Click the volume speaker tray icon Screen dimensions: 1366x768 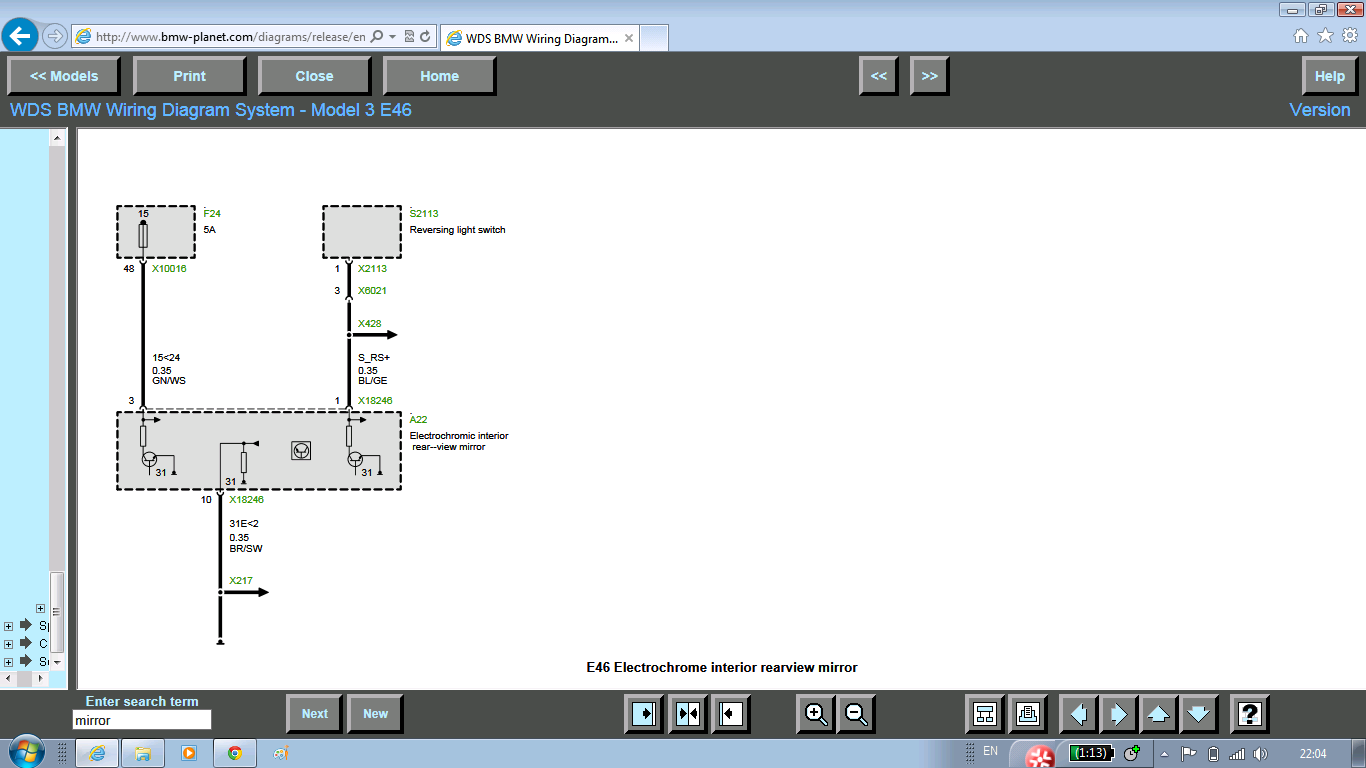click(x=1260, y=753)
